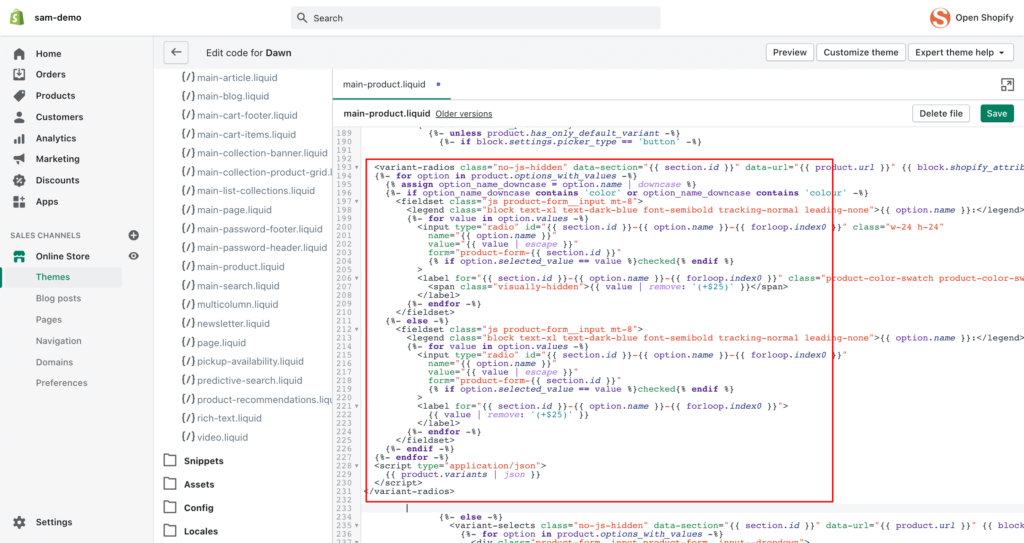
Task: Go back with the arrow button
Action: click(x=176, y=52)
